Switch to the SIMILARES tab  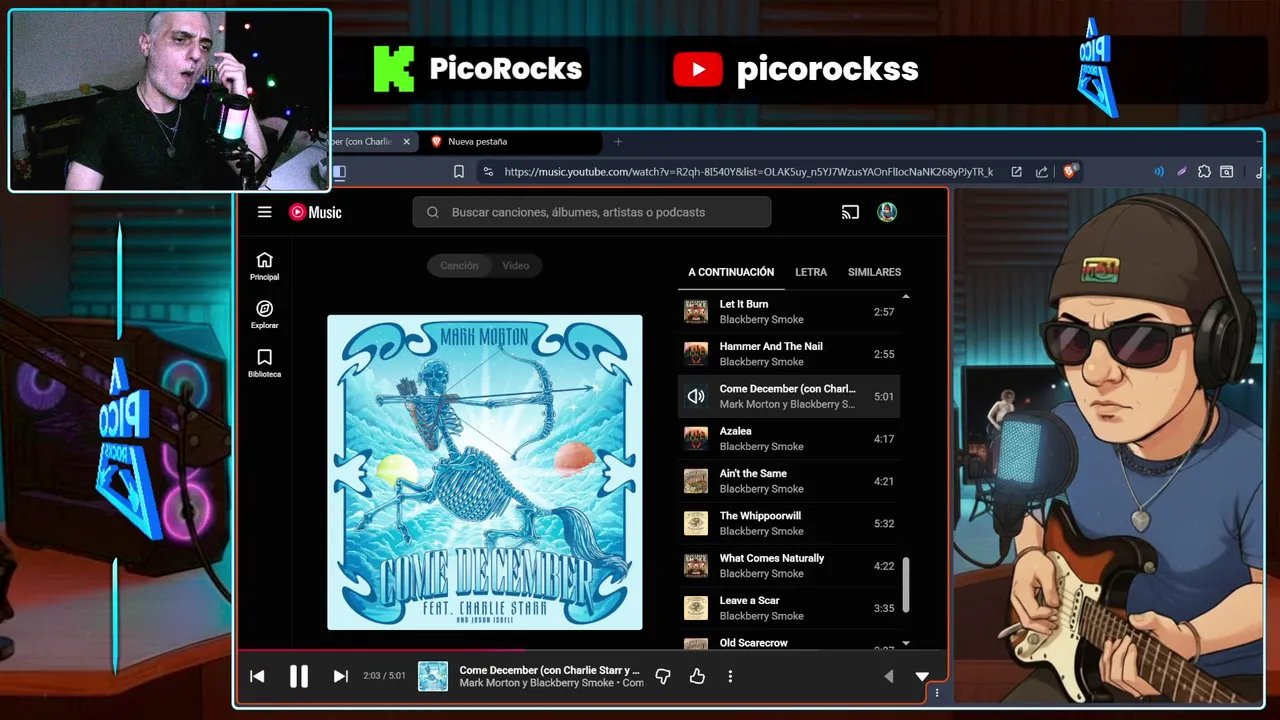coord(874,272)
